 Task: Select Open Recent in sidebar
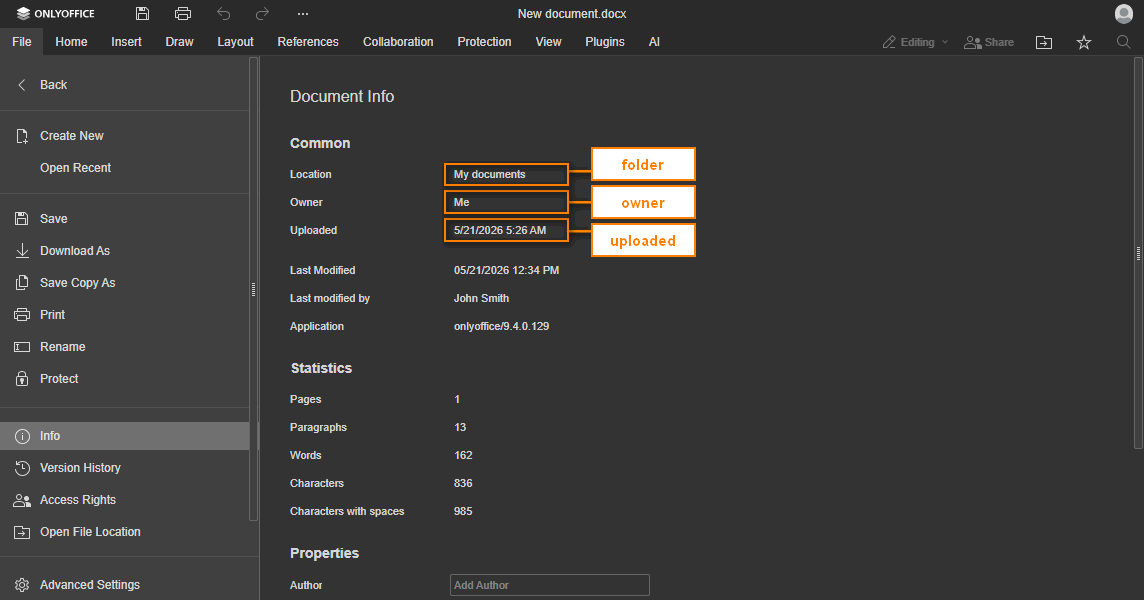[x=76, y=168]
